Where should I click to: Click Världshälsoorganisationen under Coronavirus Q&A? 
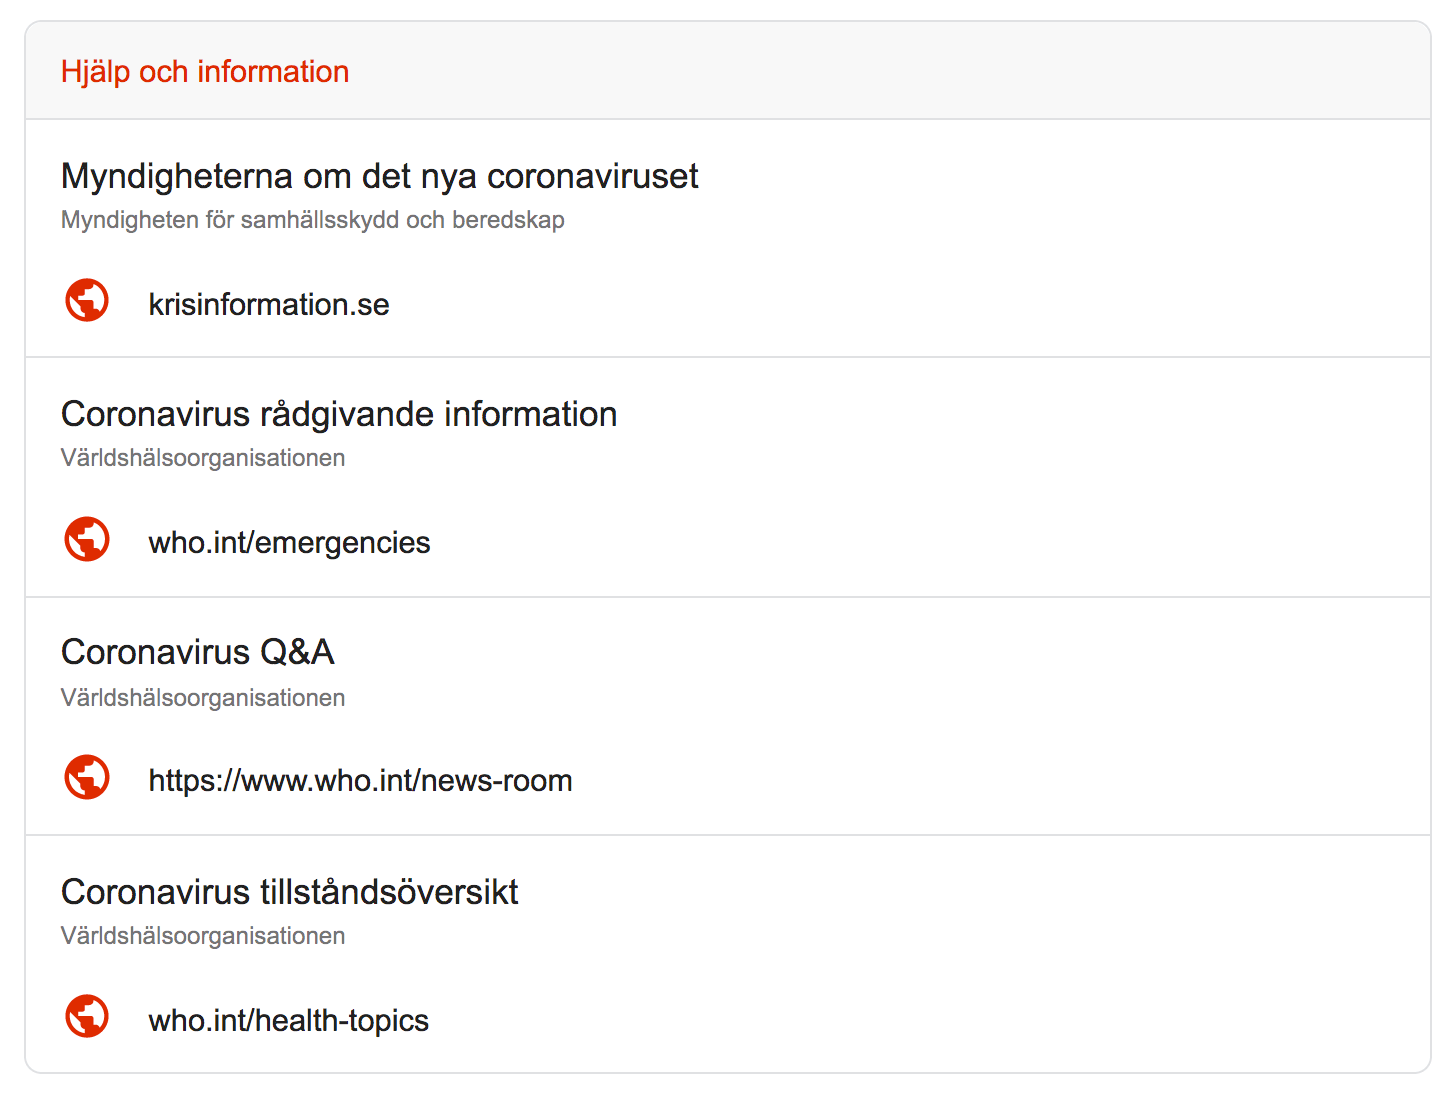(202, 697)
